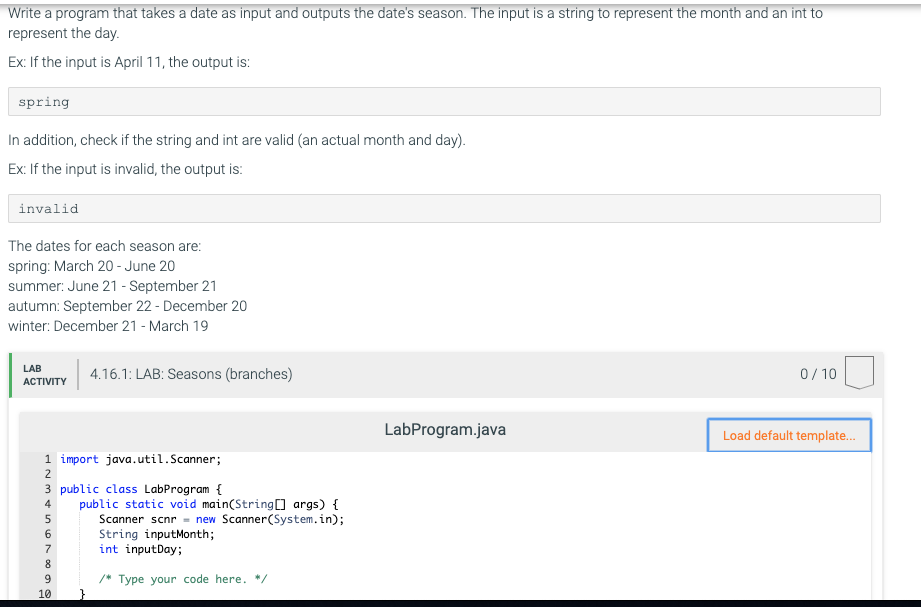
Task: Click line number 9 in the editor
Action: [46, 578]
